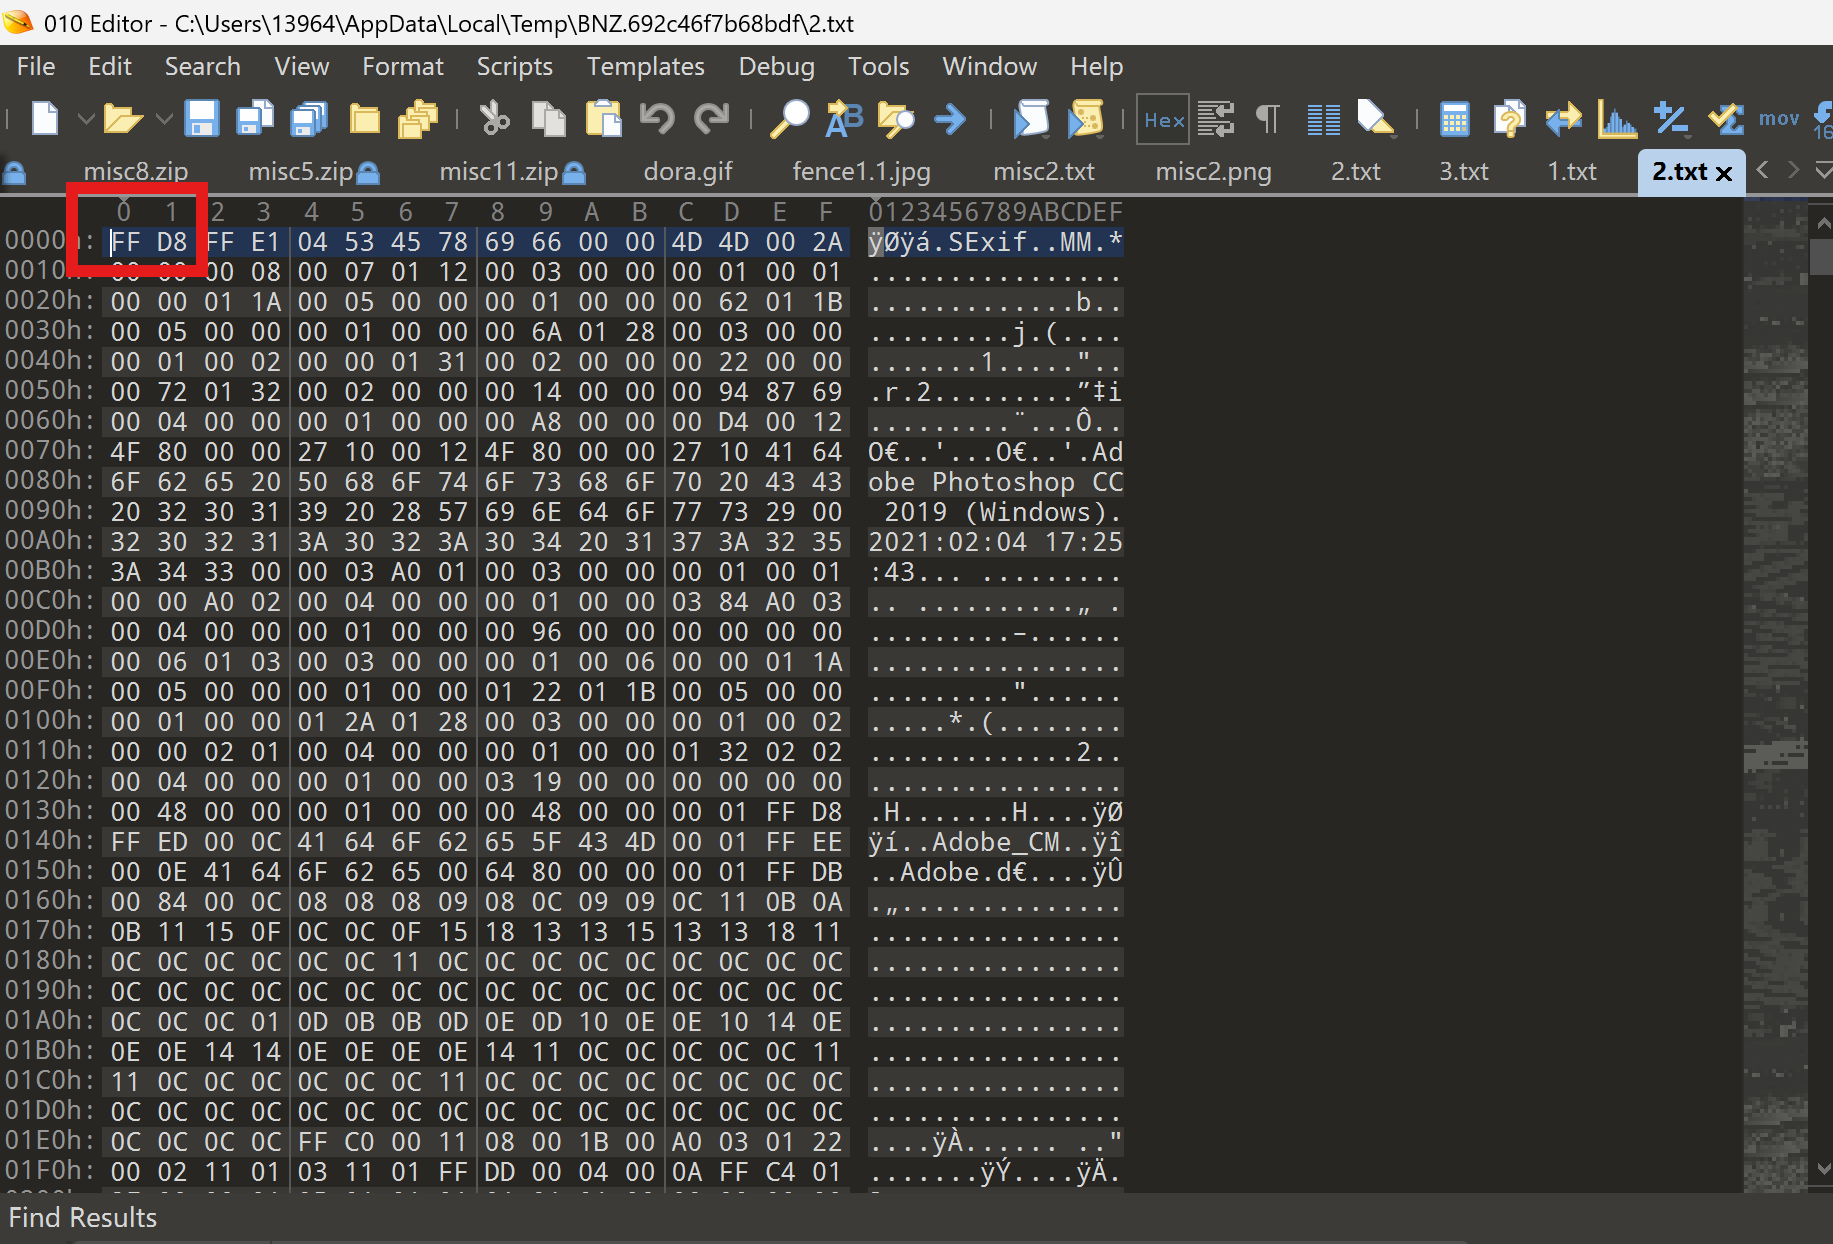Click the Open File folder icon
The width and height of the screenshot is (1833, 1244).
123,119
